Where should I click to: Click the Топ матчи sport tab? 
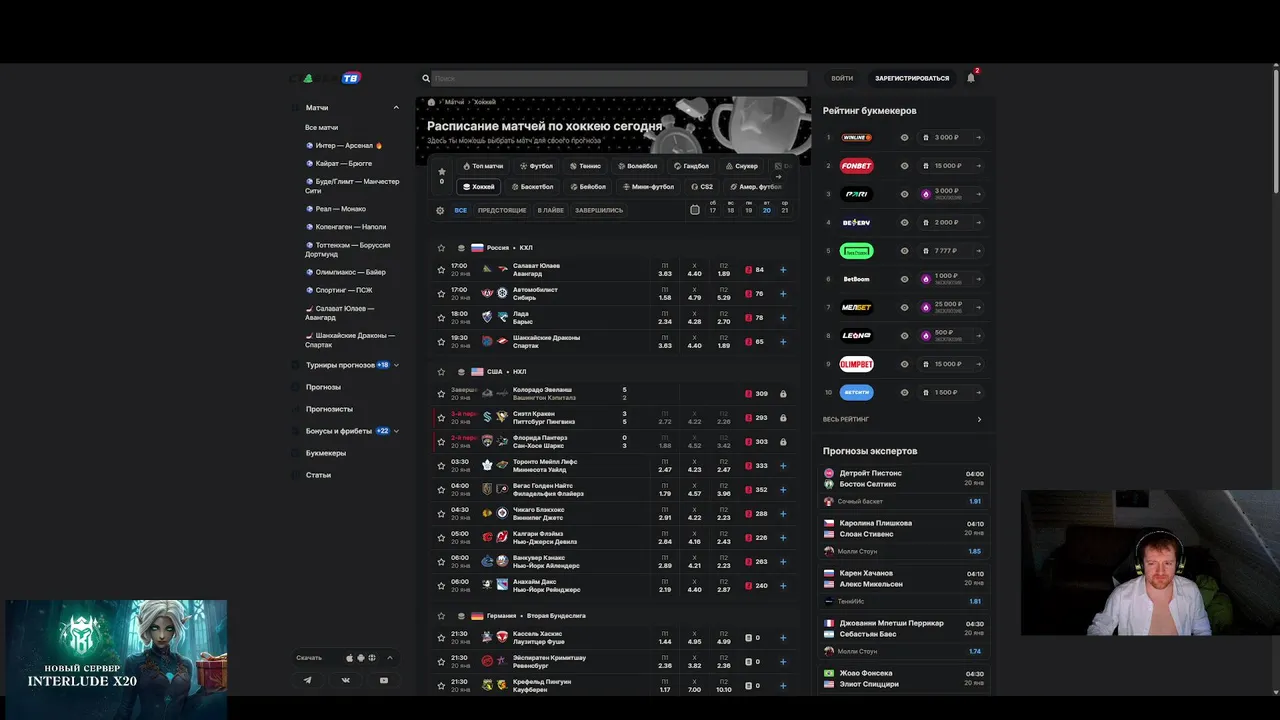click(x=483, y=166)
